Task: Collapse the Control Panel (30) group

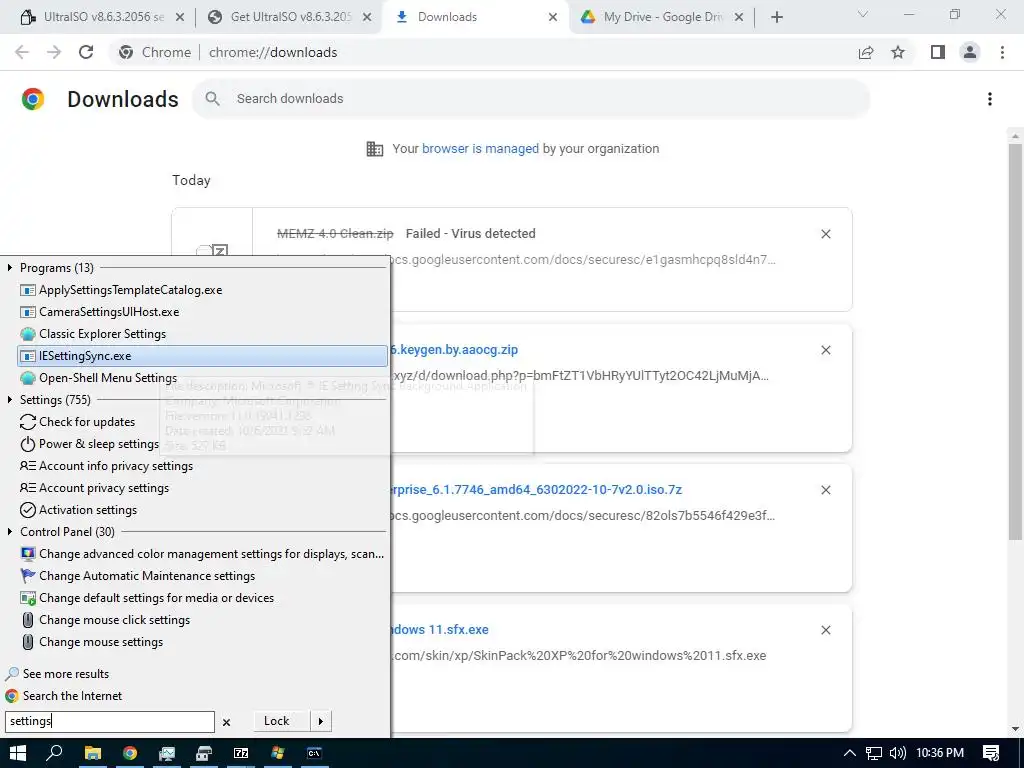Action: click(x=10, y=532)
